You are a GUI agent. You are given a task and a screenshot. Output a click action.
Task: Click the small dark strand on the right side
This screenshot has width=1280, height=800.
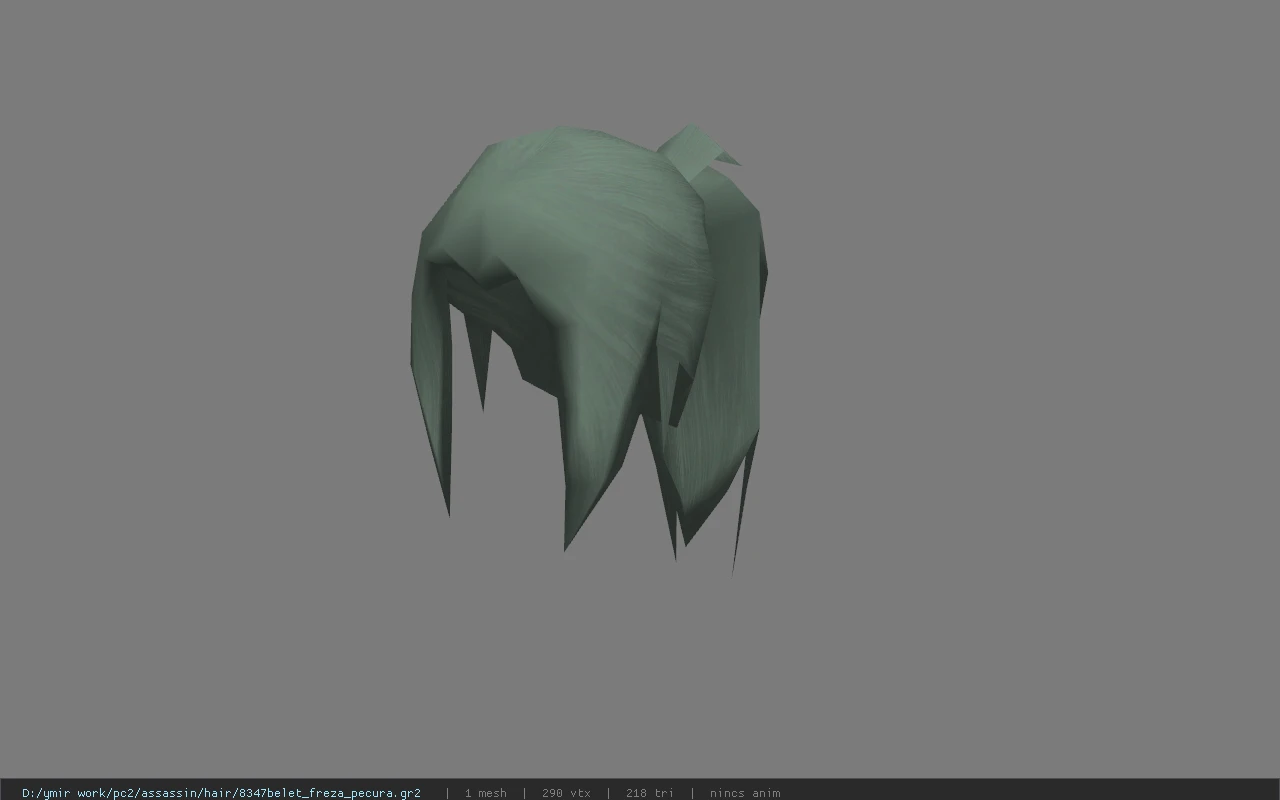pyautogui.click(x=680, y=395)
